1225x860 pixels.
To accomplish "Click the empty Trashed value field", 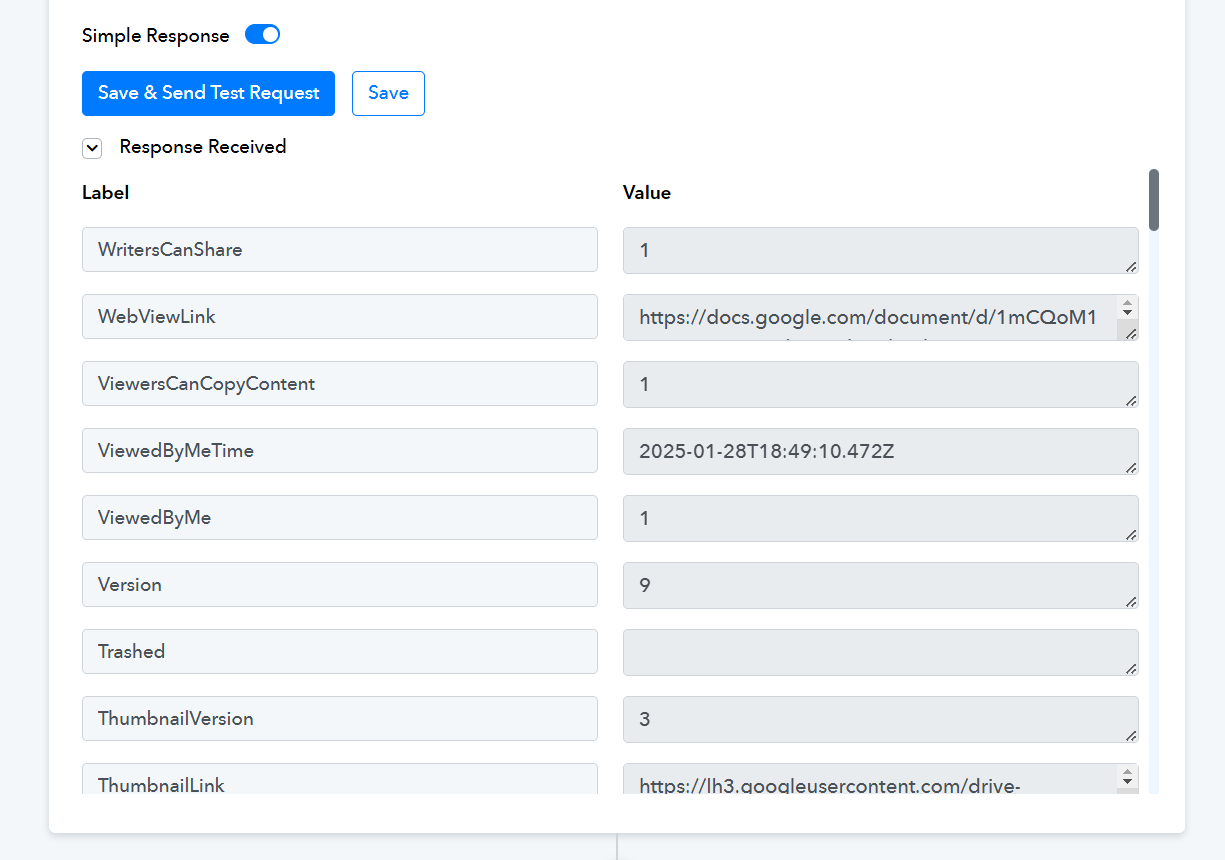I will [x=881, y=652].
